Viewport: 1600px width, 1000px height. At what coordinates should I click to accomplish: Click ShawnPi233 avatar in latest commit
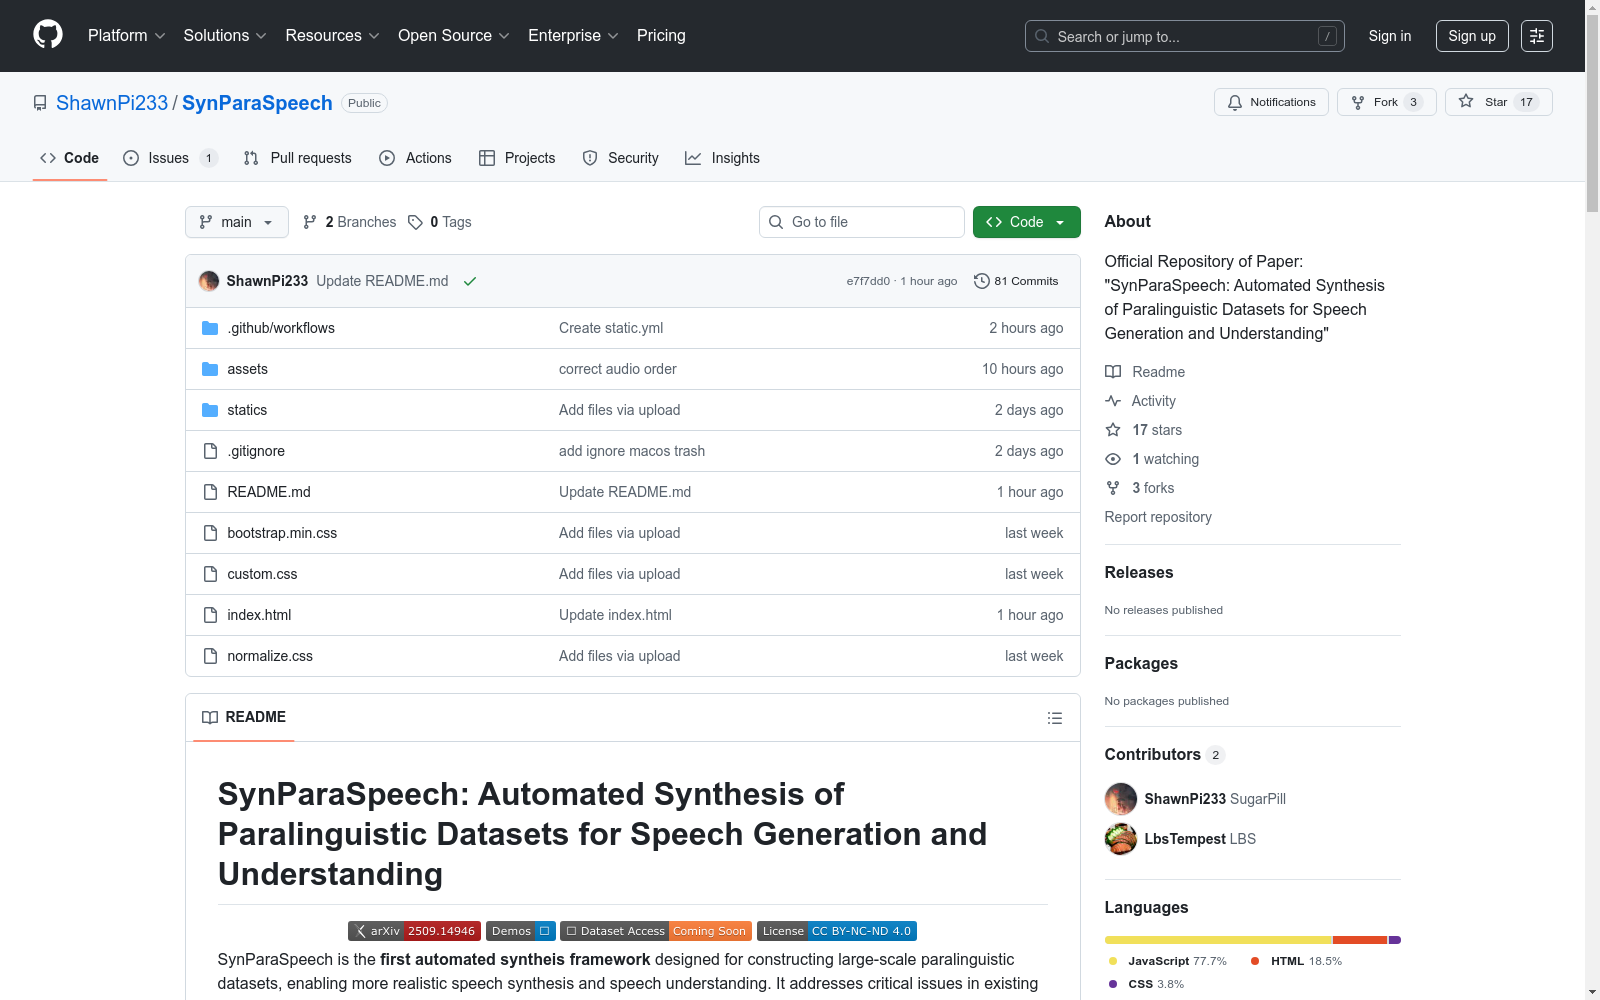(x=209, y=281)
